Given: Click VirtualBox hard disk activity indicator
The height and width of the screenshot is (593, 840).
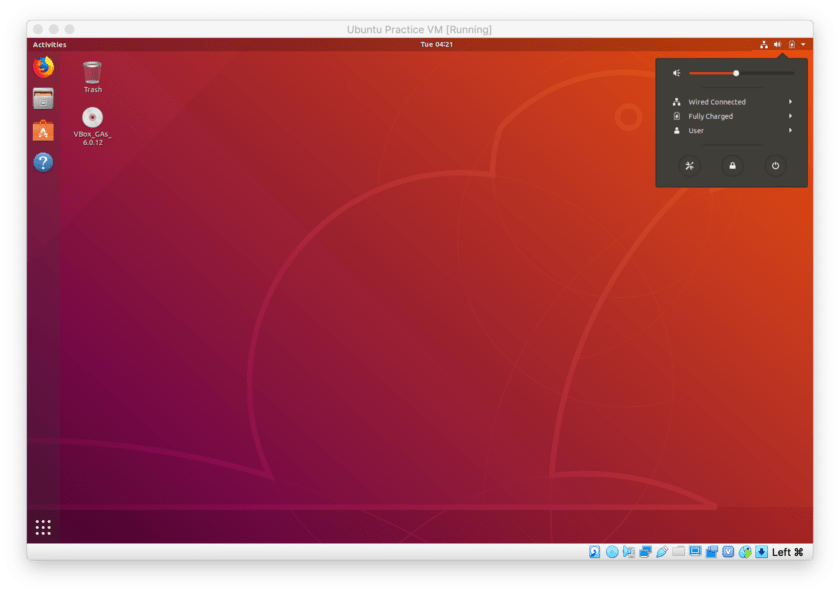Looking at the screenshot, I should (x=595, y=552).
